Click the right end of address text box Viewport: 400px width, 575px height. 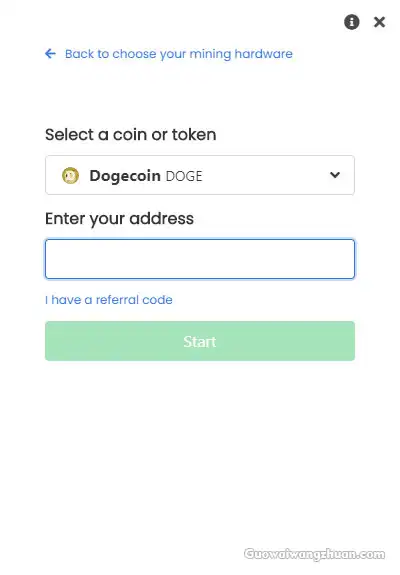pos(346,259)
